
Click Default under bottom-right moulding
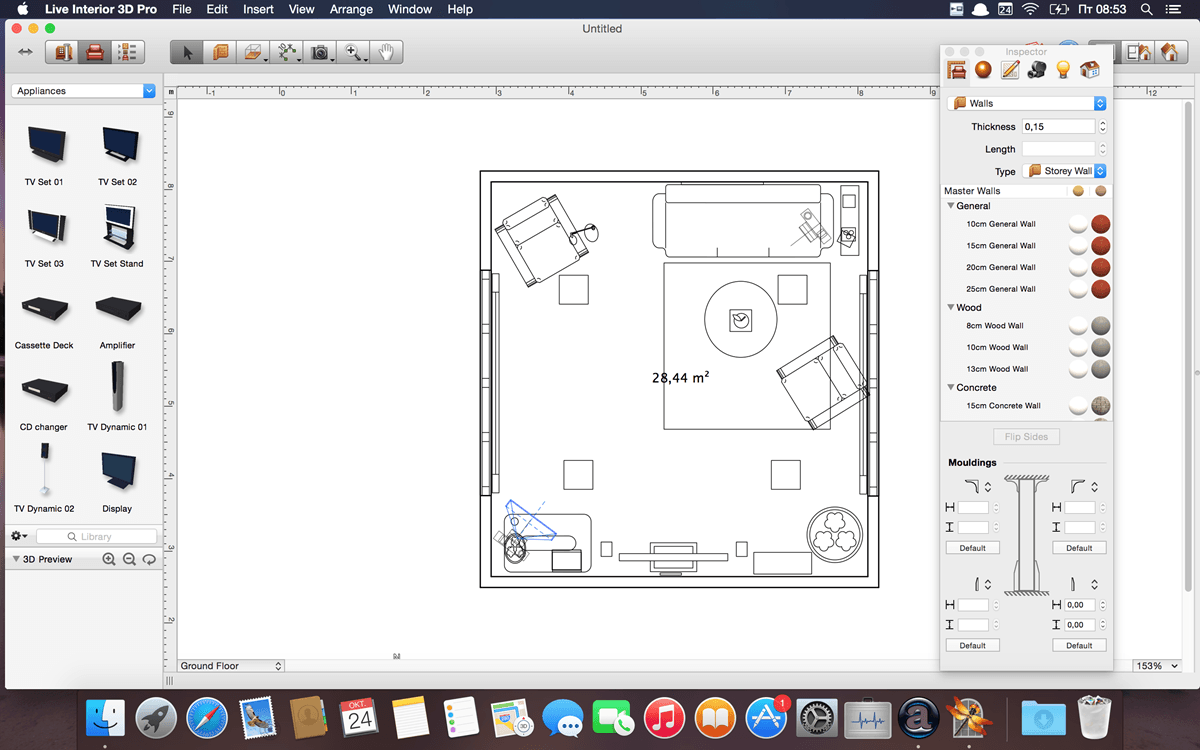pyautogui.click(x=1079, y=646)
